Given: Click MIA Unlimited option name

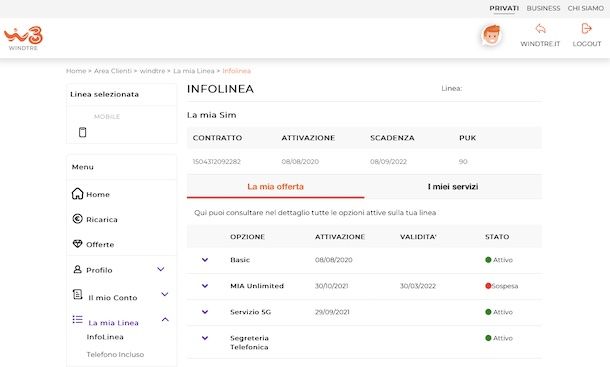Looking at the screenshot, I should (257, 286).
